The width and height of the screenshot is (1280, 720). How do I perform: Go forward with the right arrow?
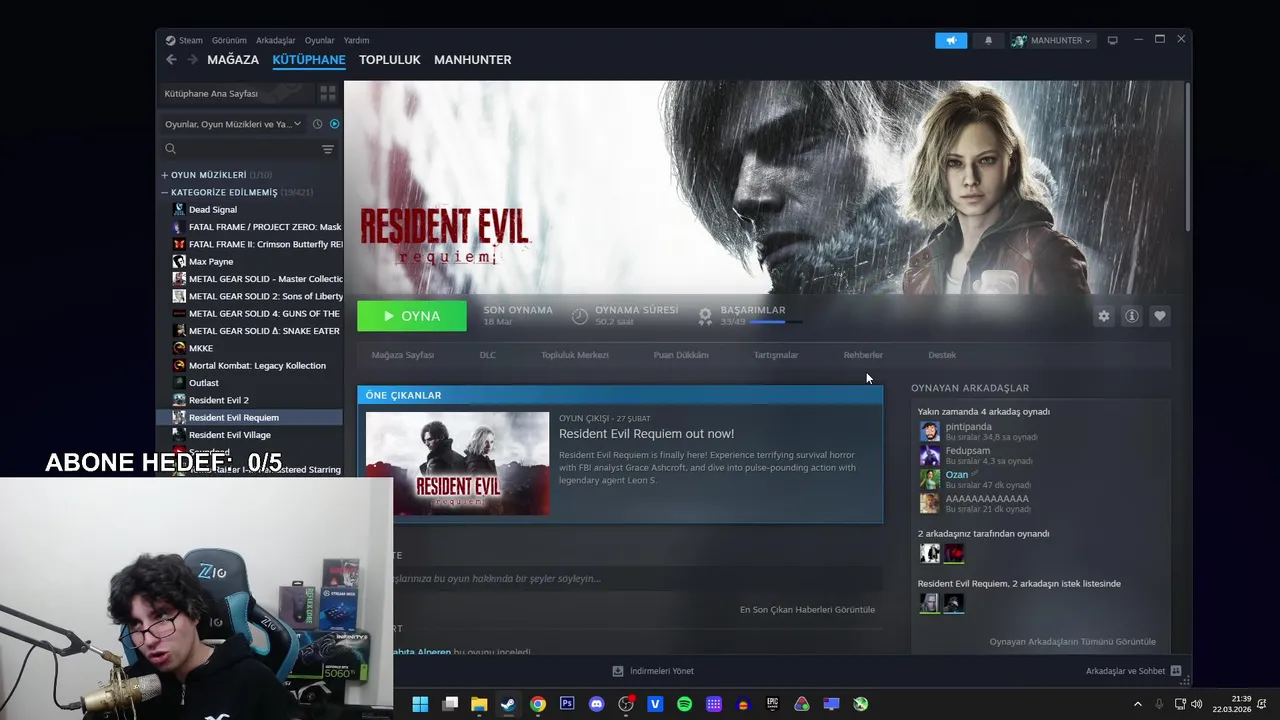click(x=192, y=60)
